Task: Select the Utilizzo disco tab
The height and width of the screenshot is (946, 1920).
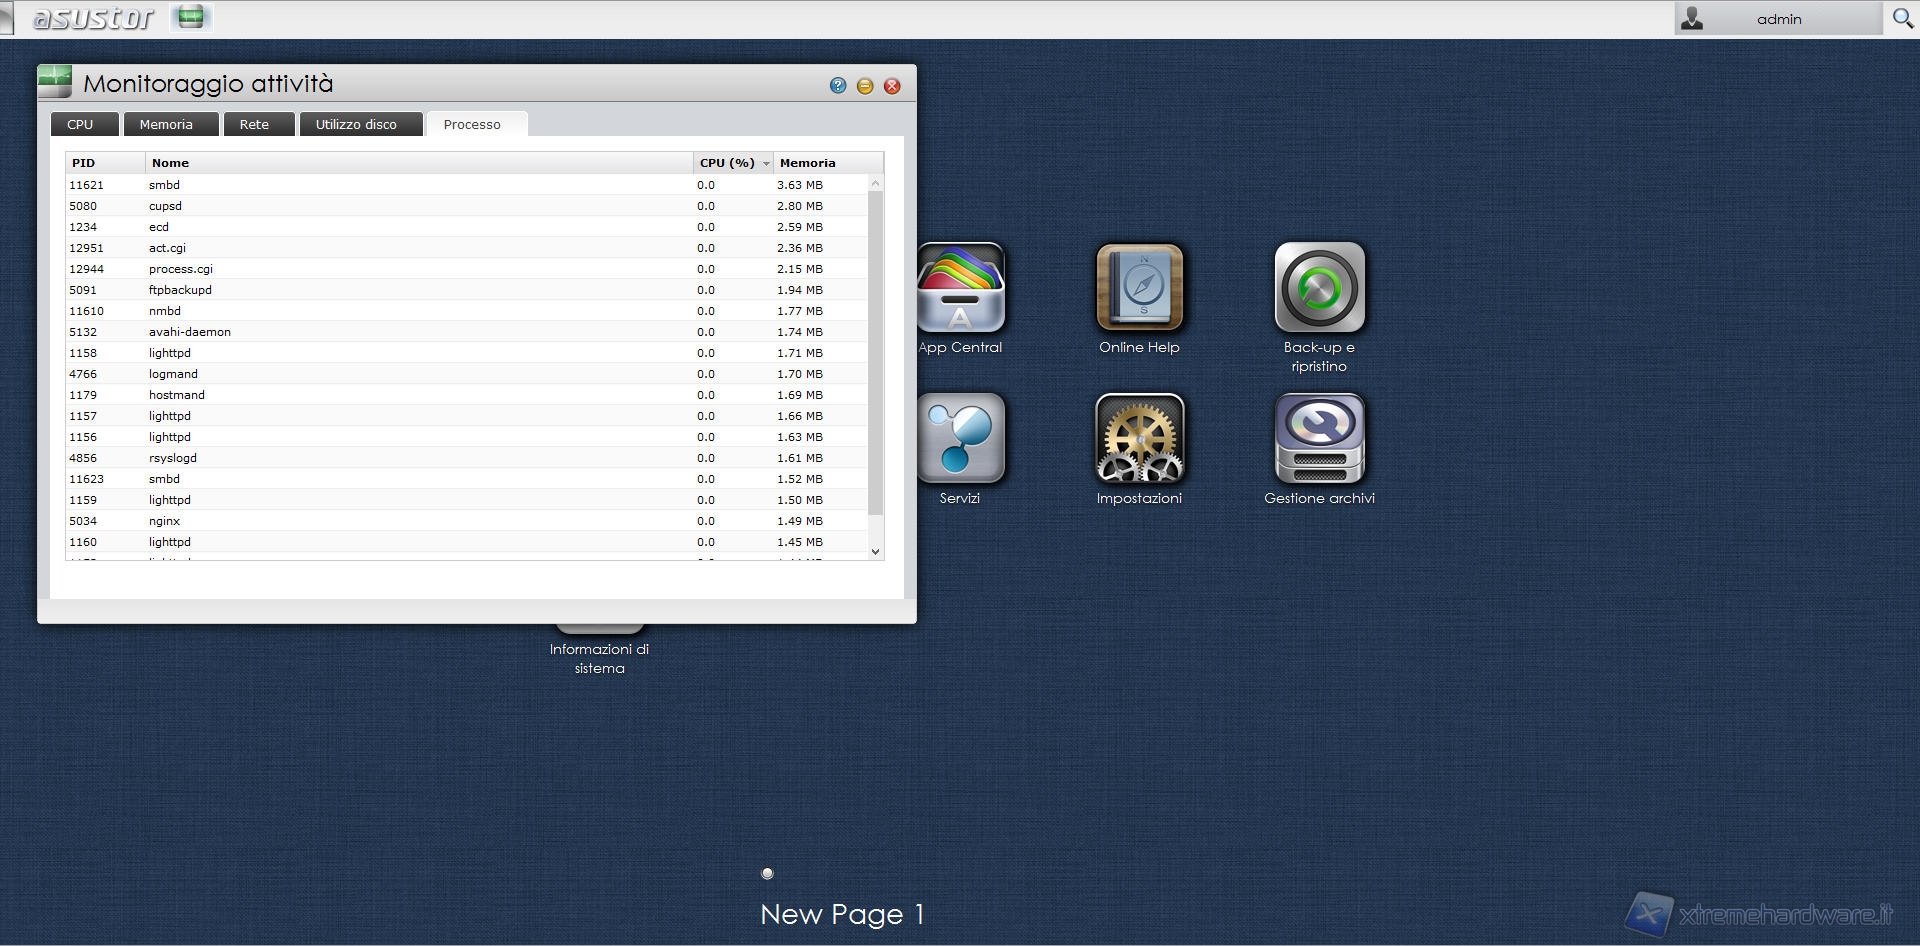Action: click(x=356, y=125)
